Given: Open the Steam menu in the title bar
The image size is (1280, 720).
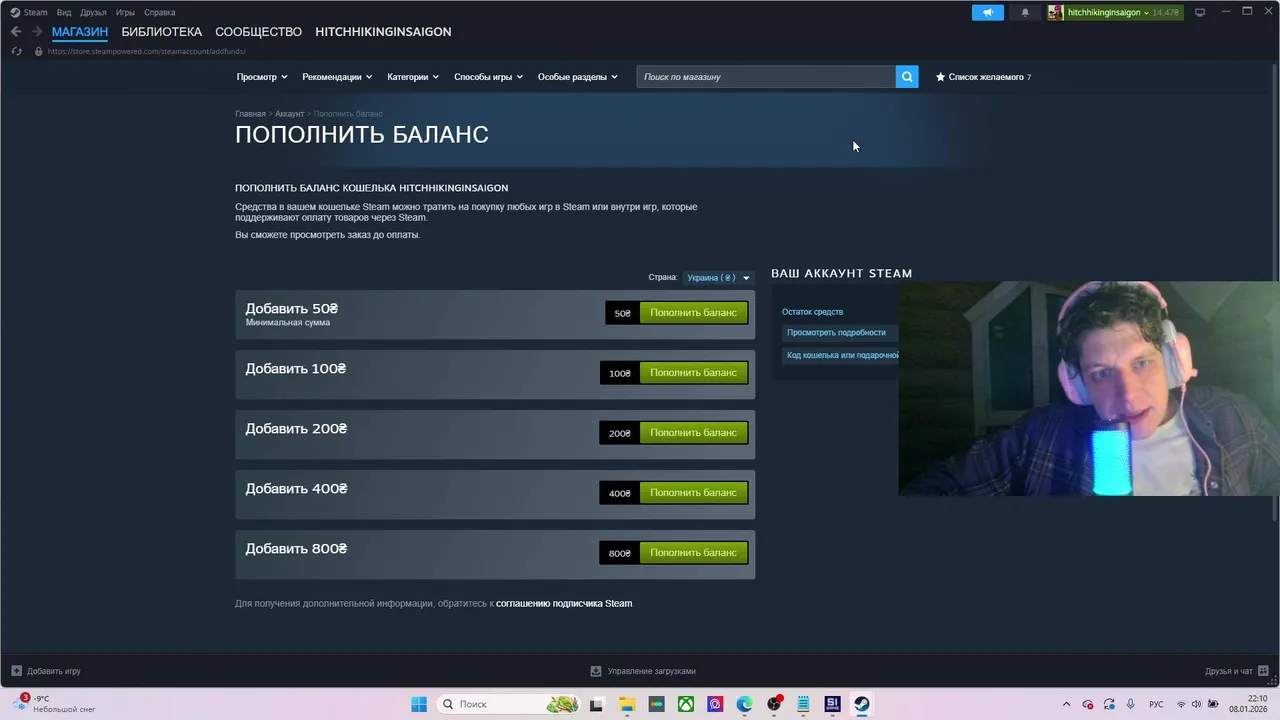Looking at the screenshot, I should coord(35,12).
